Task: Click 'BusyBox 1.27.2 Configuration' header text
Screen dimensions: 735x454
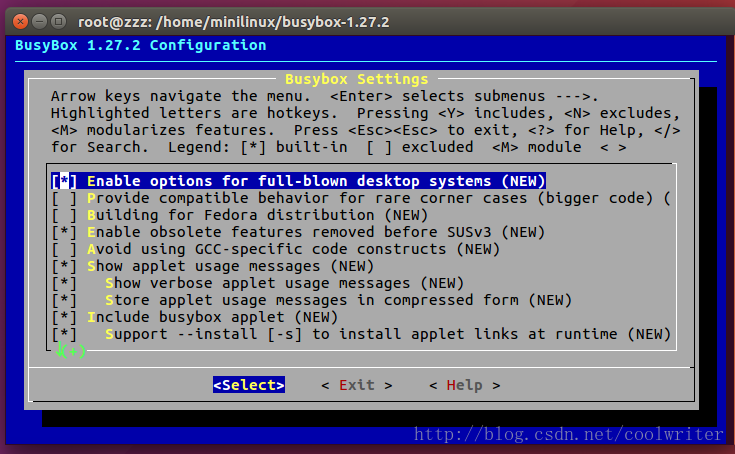Action: [141, 45]
